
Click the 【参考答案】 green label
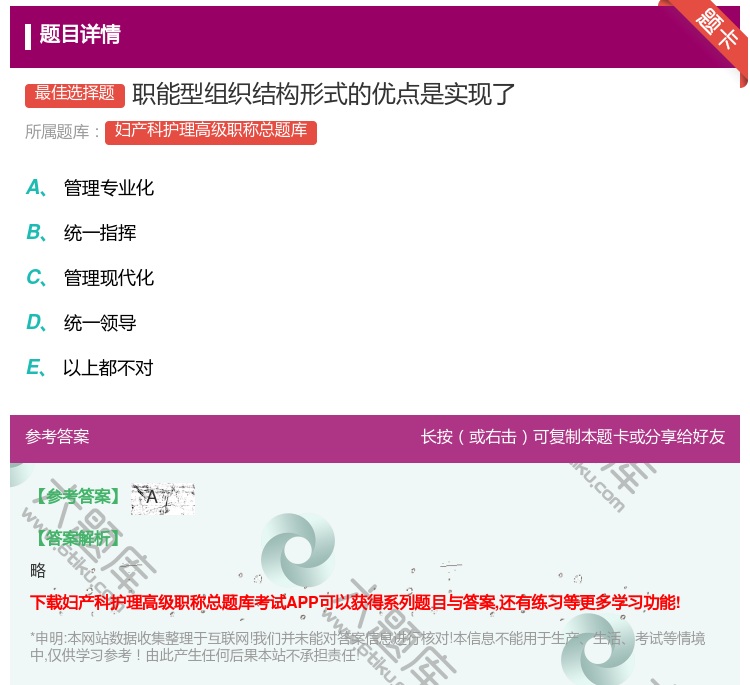point(78,497)
